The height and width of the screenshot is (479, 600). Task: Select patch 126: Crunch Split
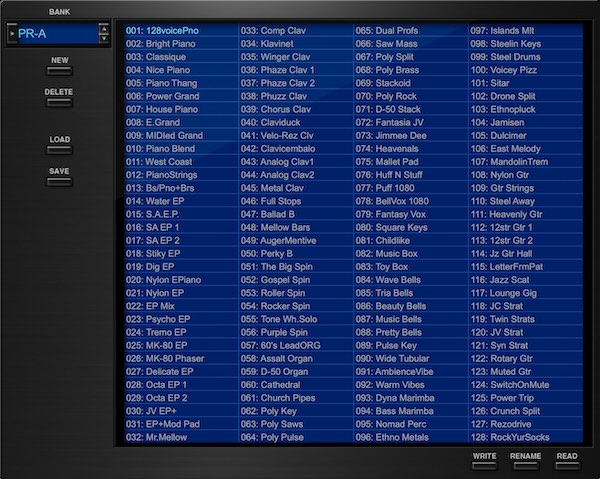[526, 411]
